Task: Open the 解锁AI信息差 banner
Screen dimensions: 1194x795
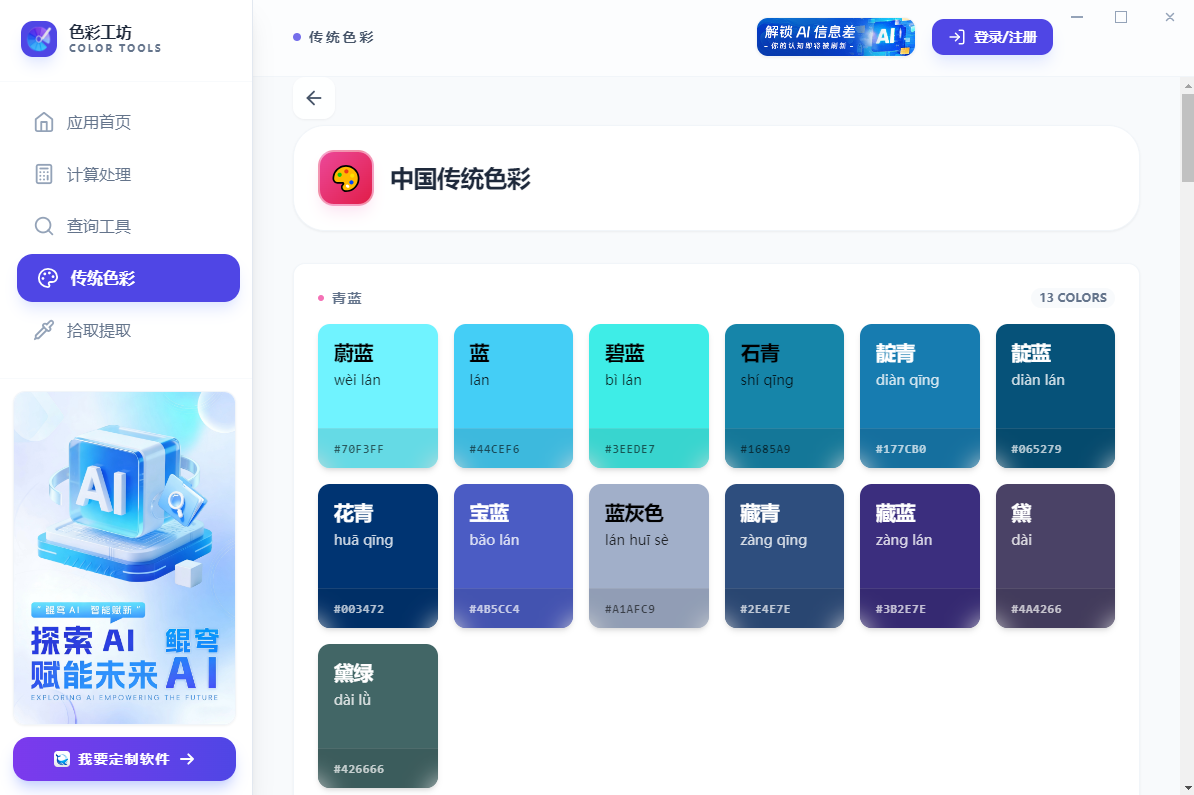Action: 836,36
